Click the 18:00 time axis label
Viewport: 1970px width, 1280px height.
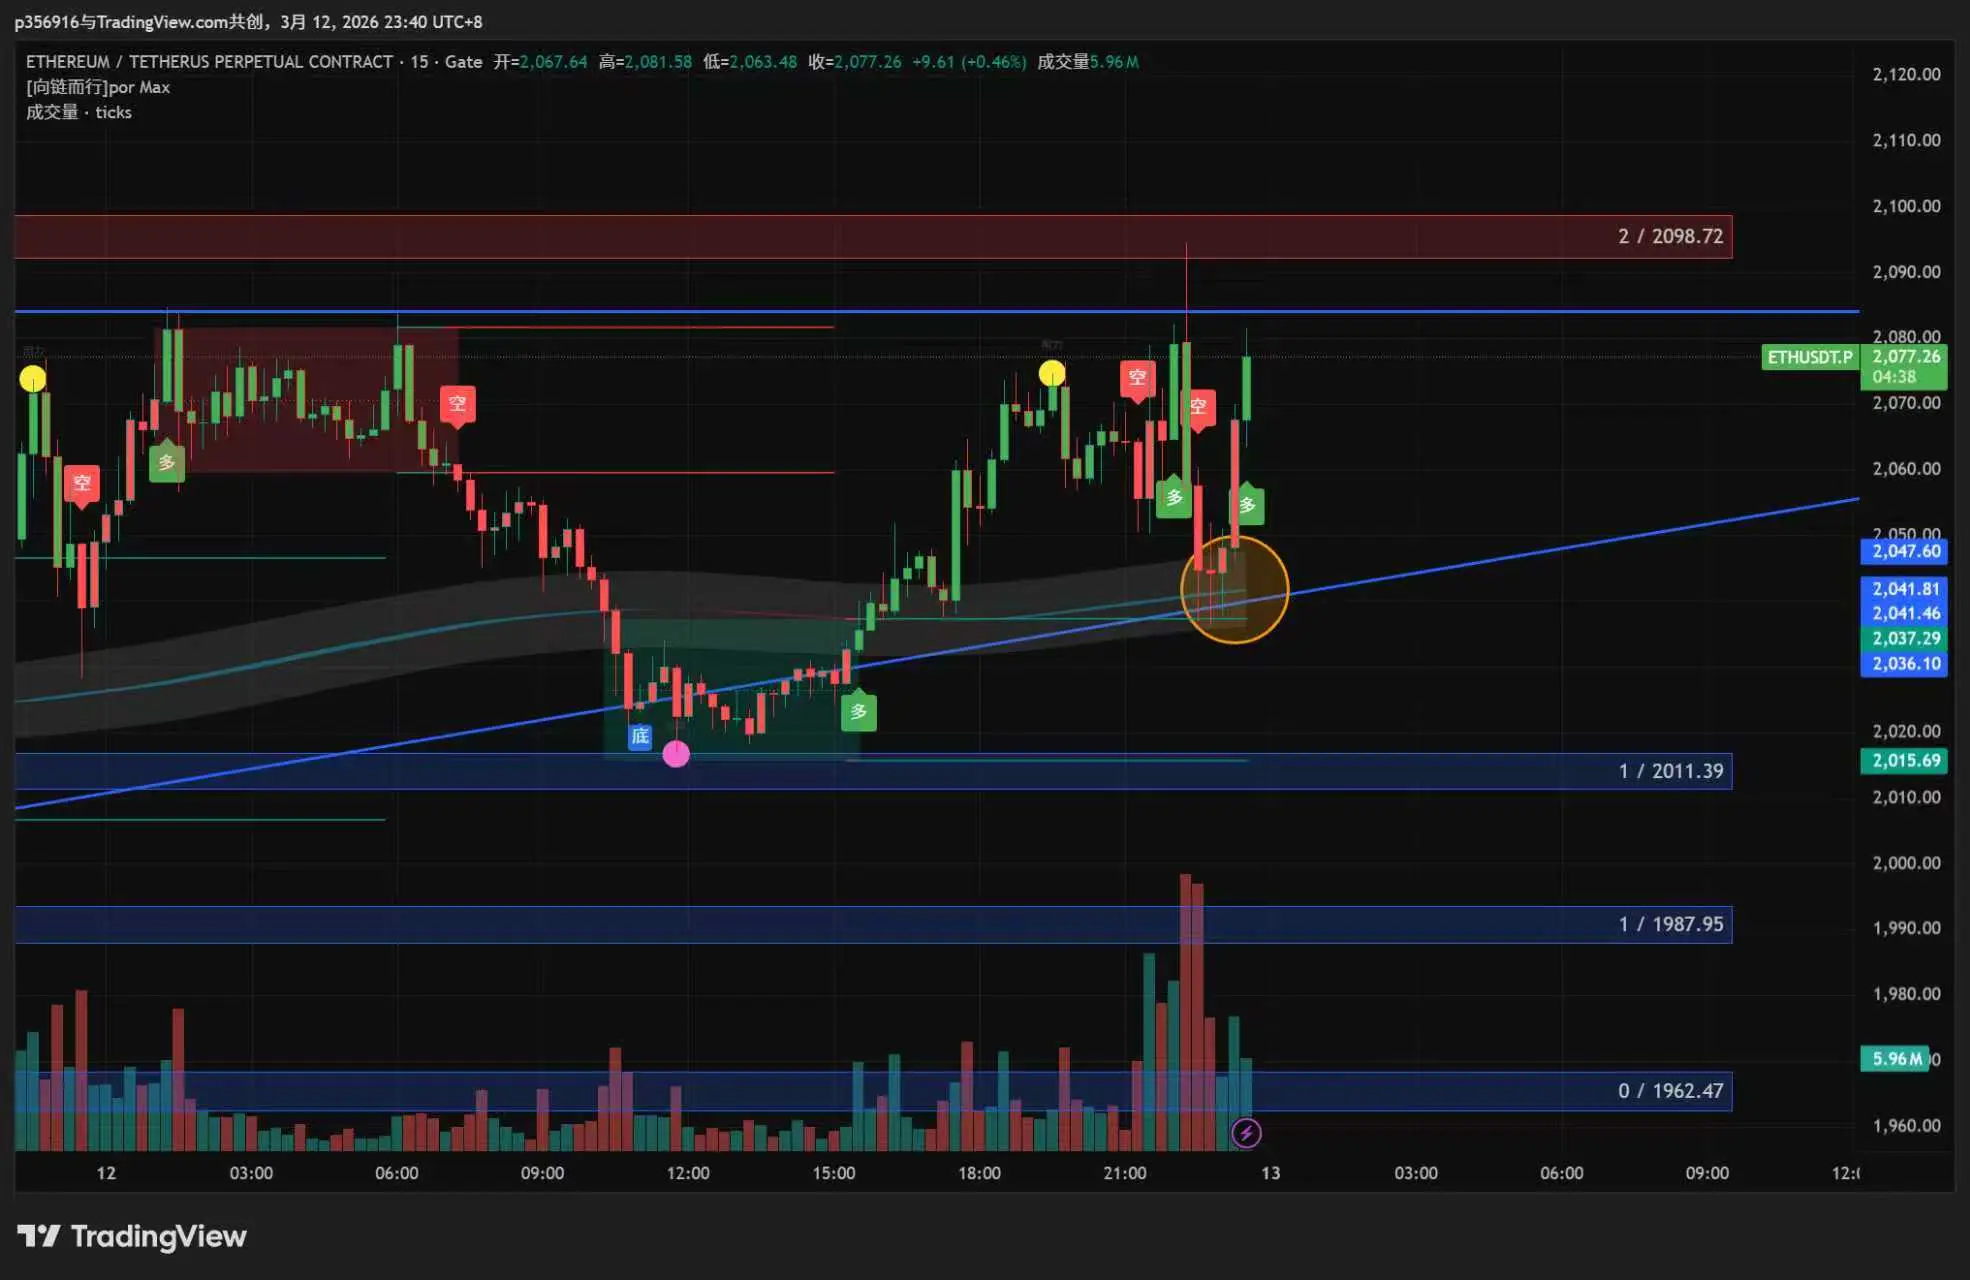tap(979, 1173)
